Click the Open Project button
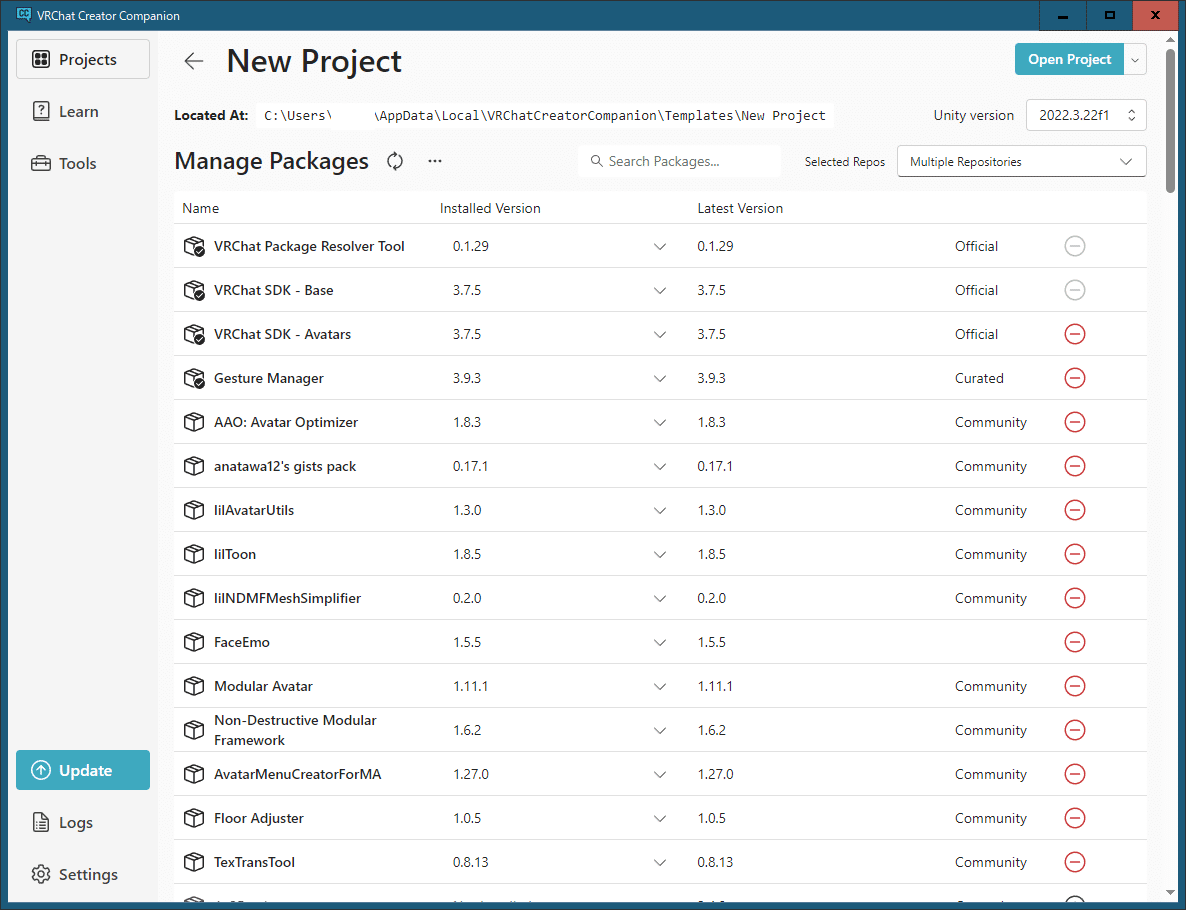This screenshot has height=910, width=1186. 1069,60
